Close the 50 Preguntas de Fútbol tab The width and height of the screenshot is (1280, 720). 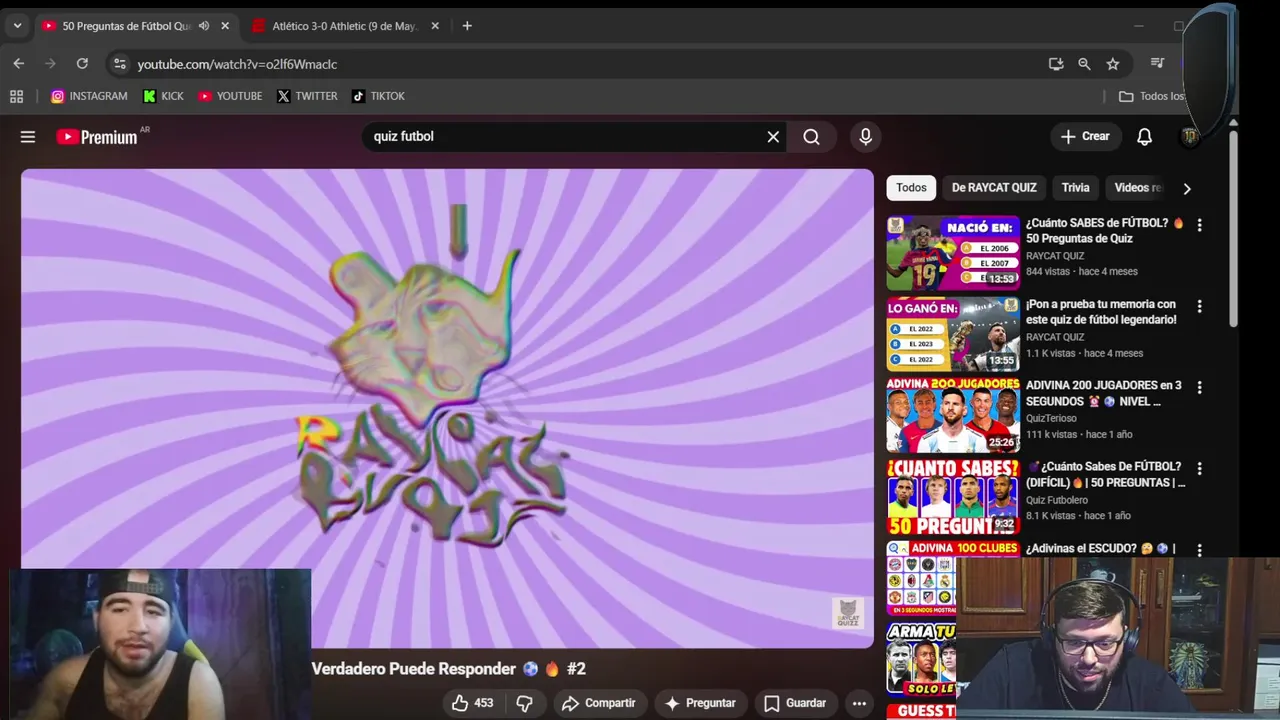coord(225,26)
